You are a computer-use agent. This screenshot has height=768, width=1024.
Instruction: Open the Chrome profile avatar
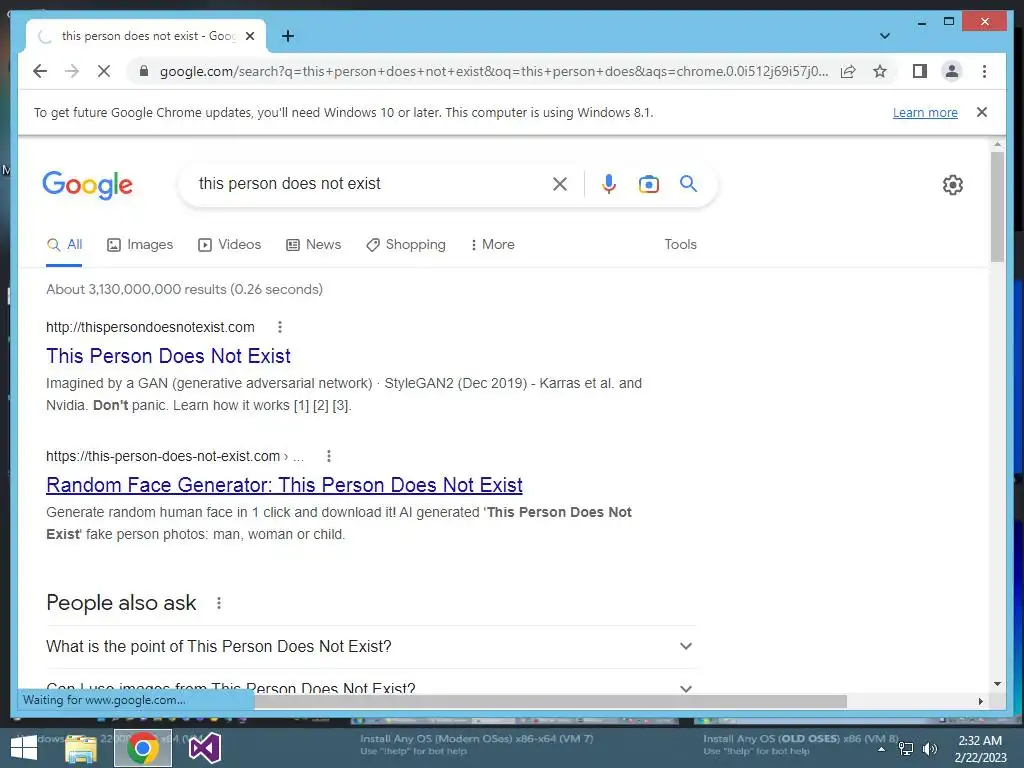pyautogui.click(x=952, y=71)
